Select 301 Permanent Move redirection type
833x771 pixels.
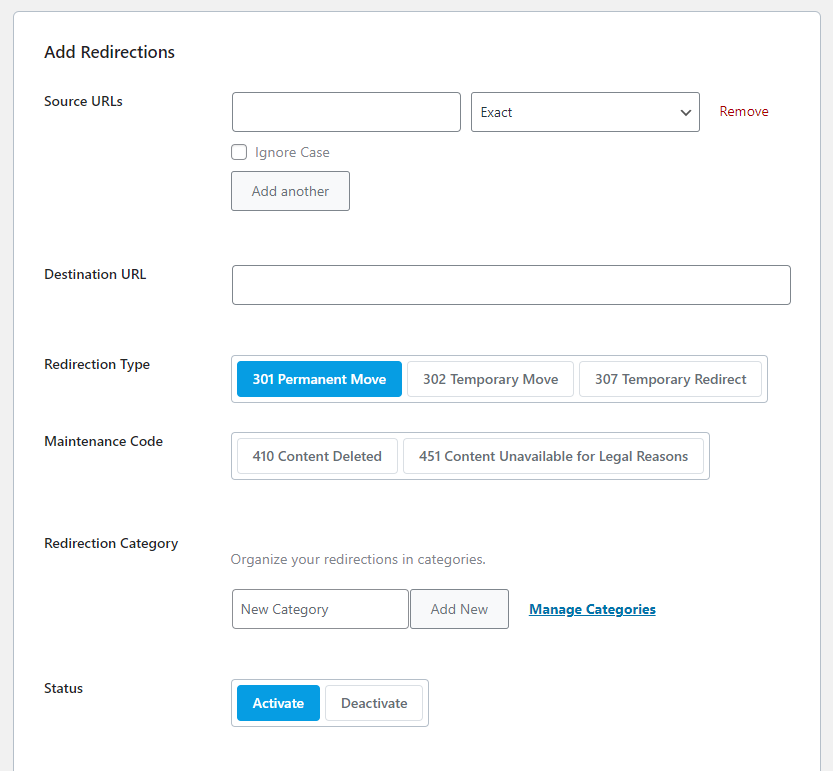(x=319, y=379)
